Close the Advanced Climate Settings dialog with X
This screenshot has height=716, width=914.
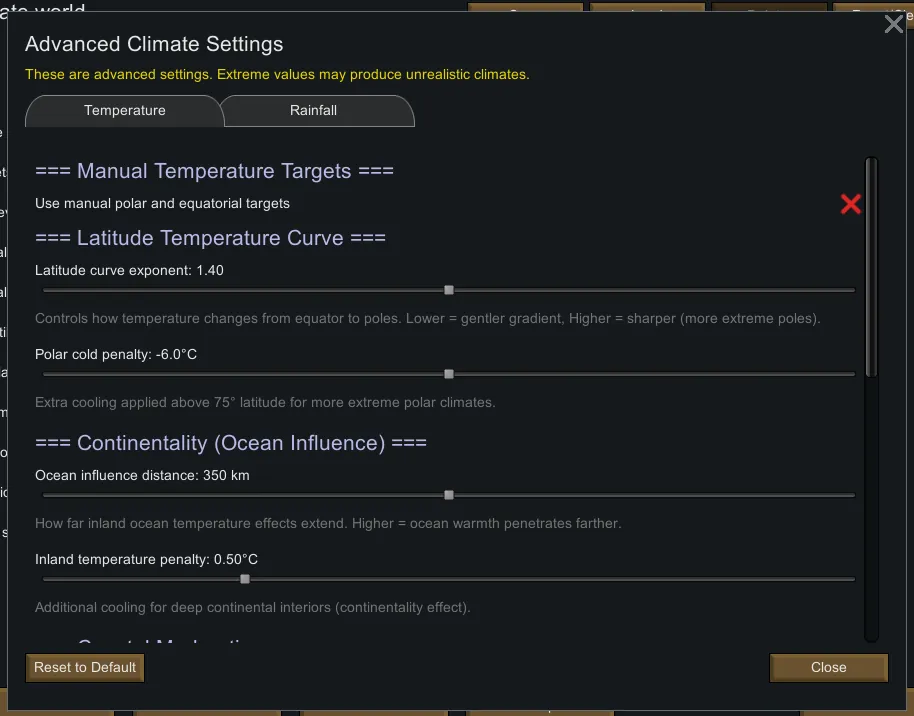[893, 25]
